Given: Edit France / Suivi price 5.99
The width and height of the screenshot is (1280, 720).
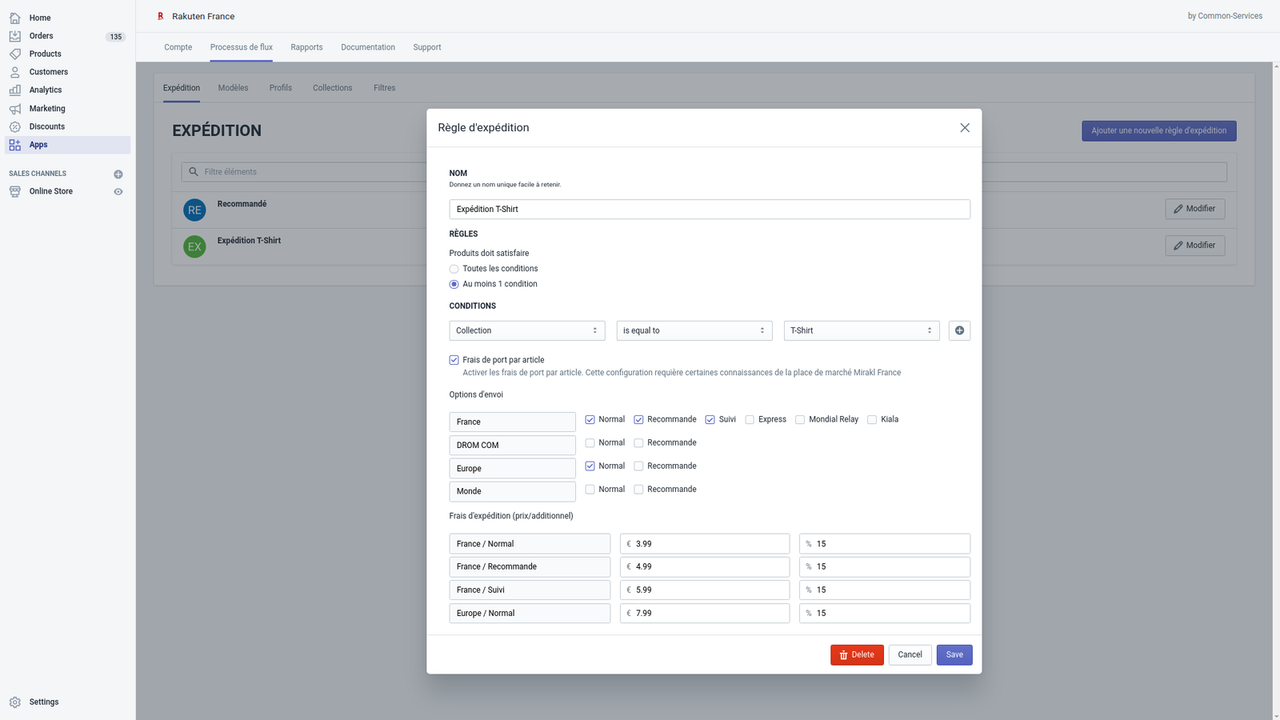Looking at the screenshot, I should tap(706, 590).
